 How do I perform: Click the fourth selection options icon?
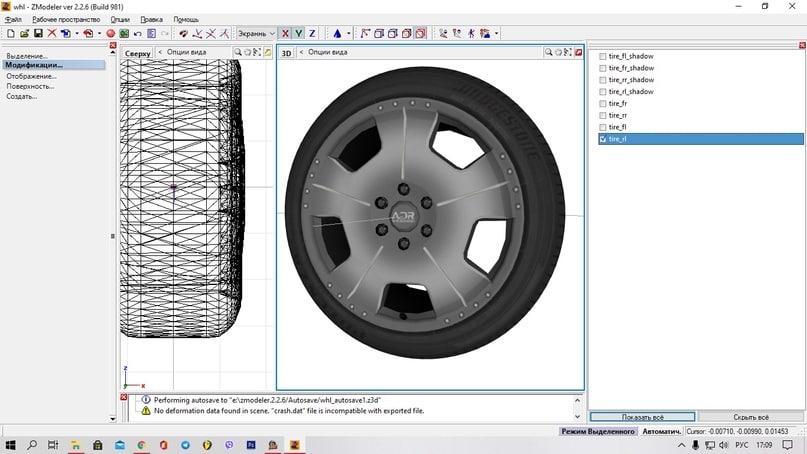[x=485, y=33]
